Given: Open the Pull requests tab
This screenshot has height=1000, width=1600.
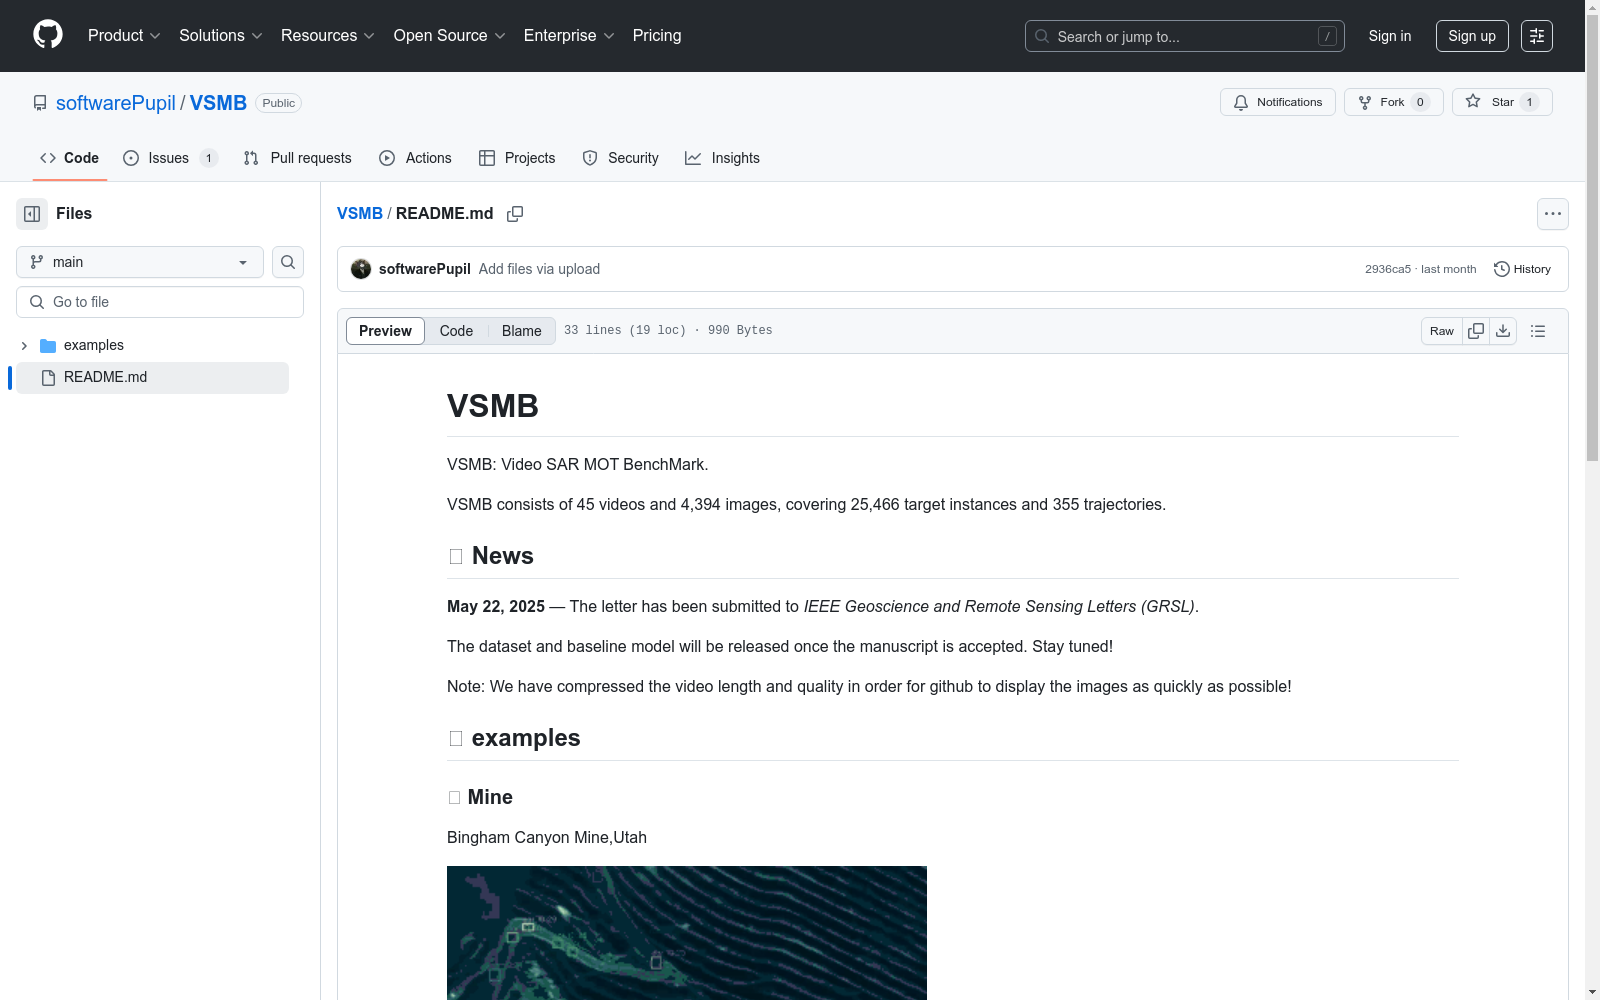Looking at the screenshot, I should pos(298,158).
